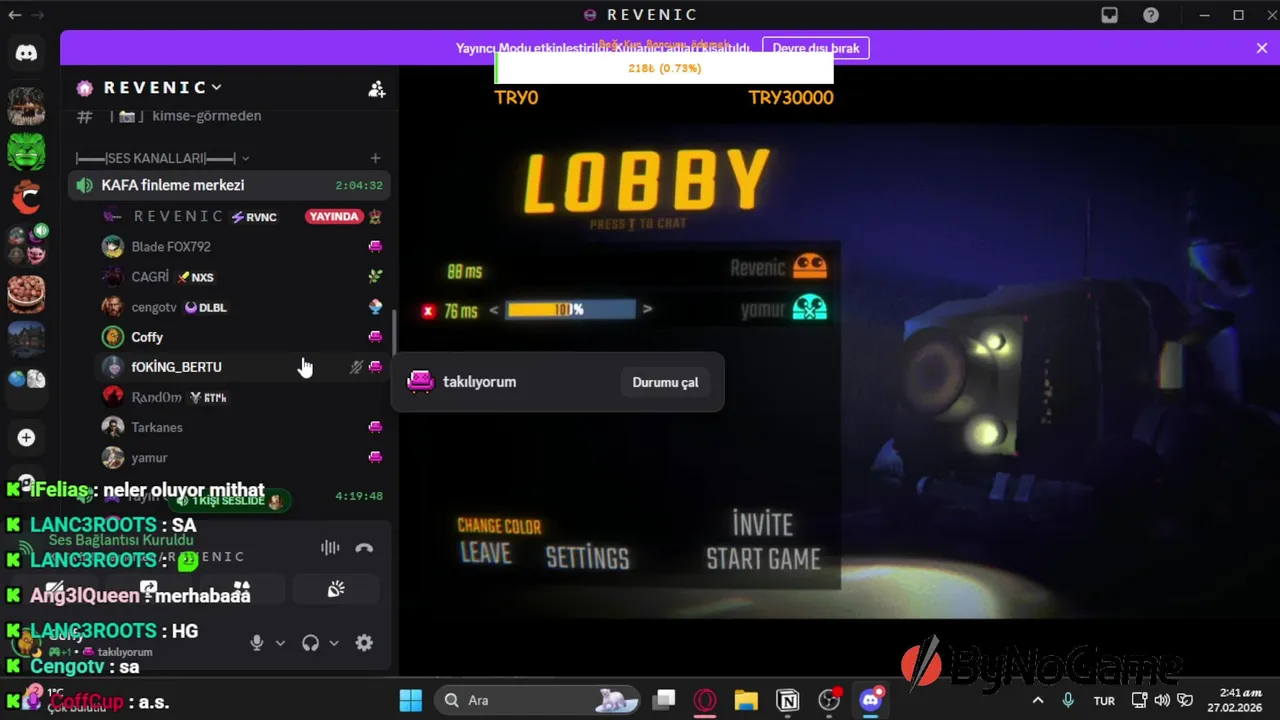Open the Discord user settings gear

(x=364, y=643)
